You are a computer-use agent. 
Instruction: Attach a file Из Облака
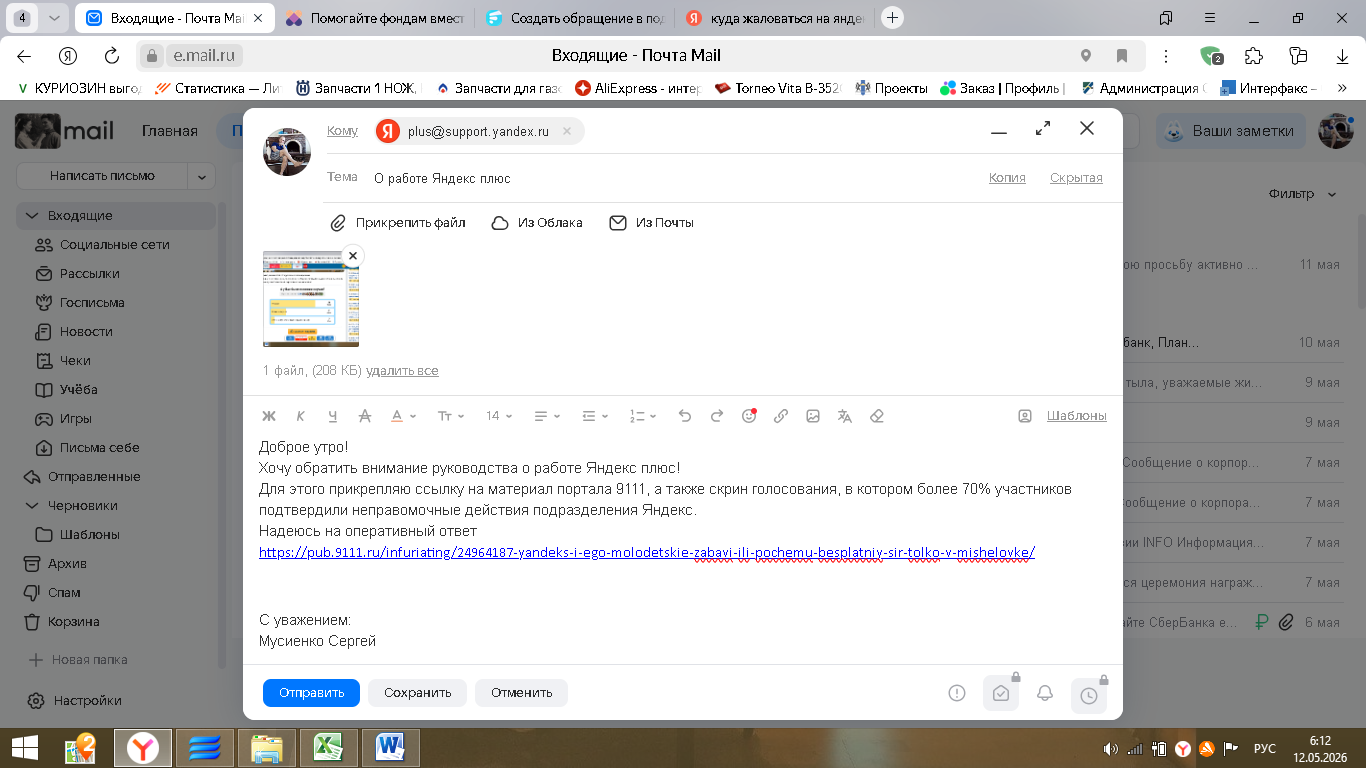[x=537, y=223]
